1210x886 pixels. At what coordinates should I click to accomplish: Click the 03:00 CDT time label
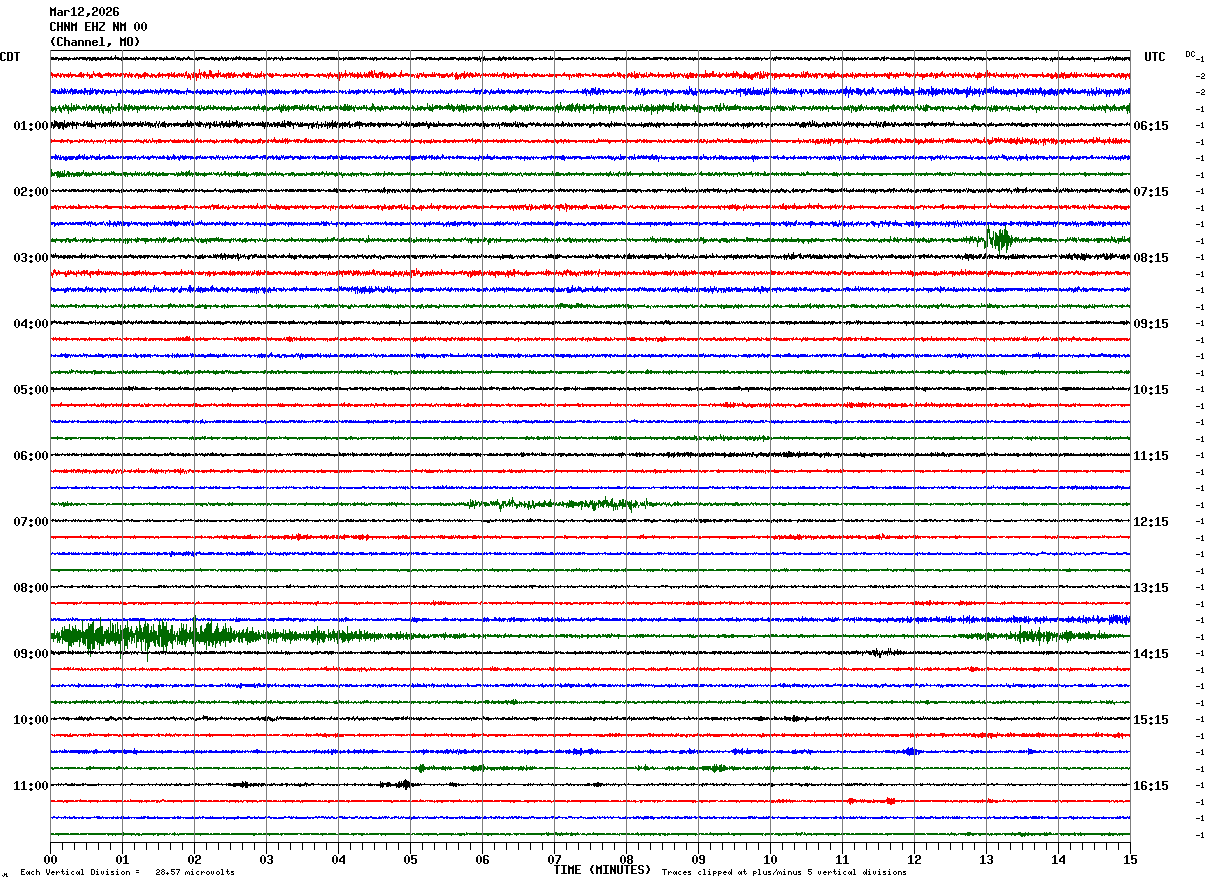31,258
